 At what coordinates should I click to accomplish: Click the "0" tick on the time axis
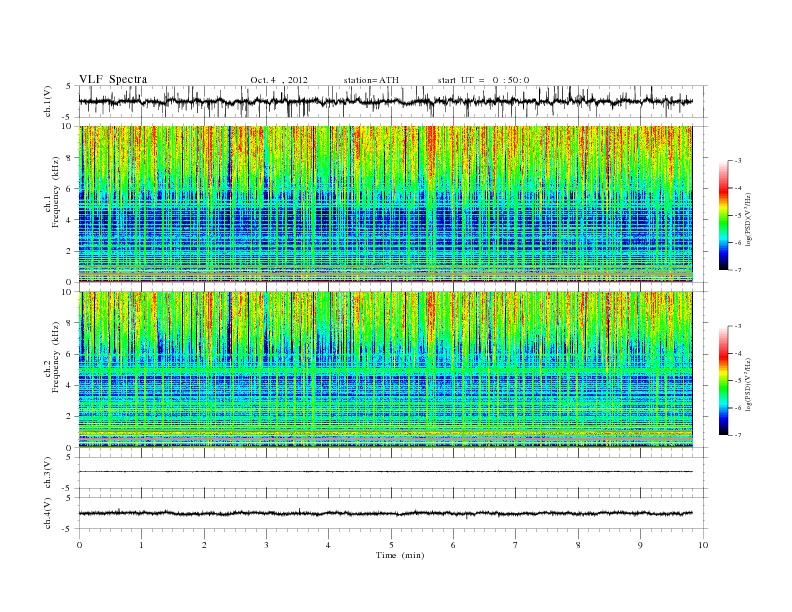click(x=79, y=545)
